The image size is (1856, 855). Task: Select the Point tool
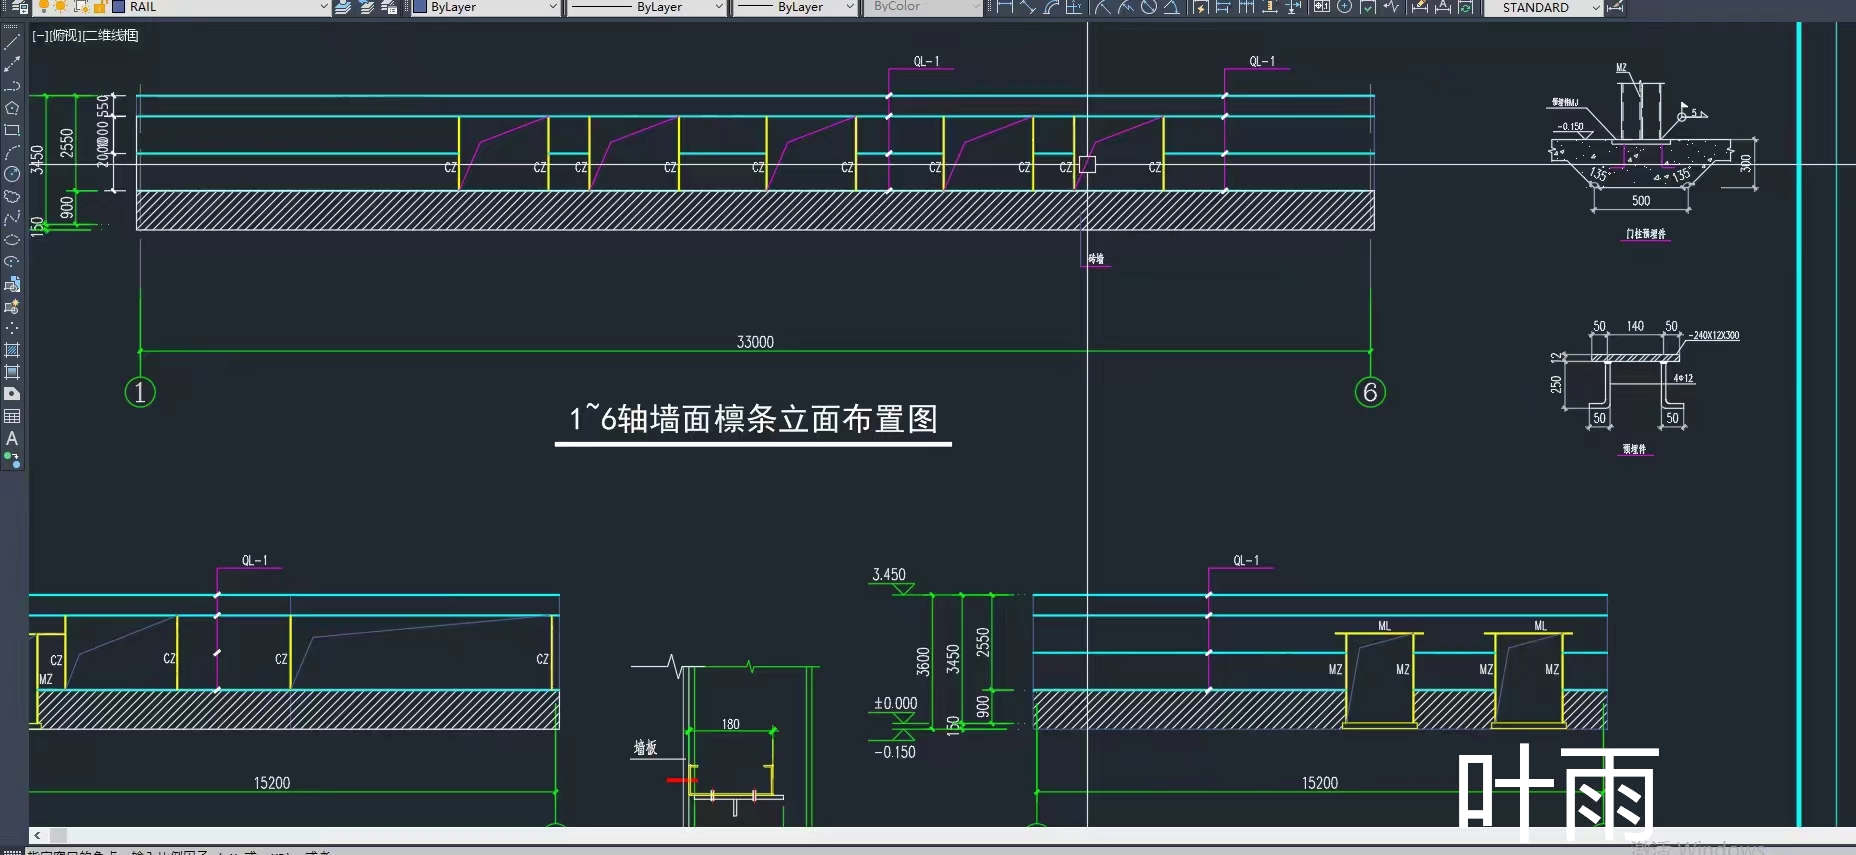pyautogui.click(x=12, y=328)
